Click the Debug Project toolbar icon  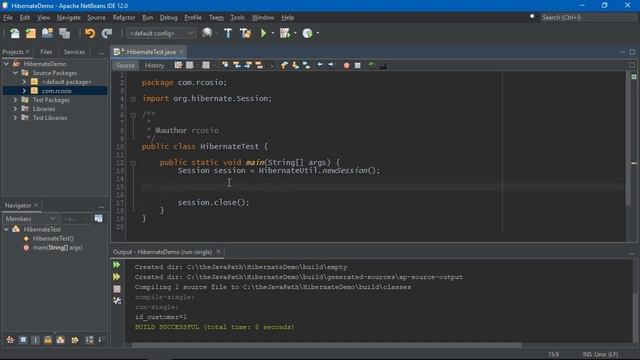(285, 33)
